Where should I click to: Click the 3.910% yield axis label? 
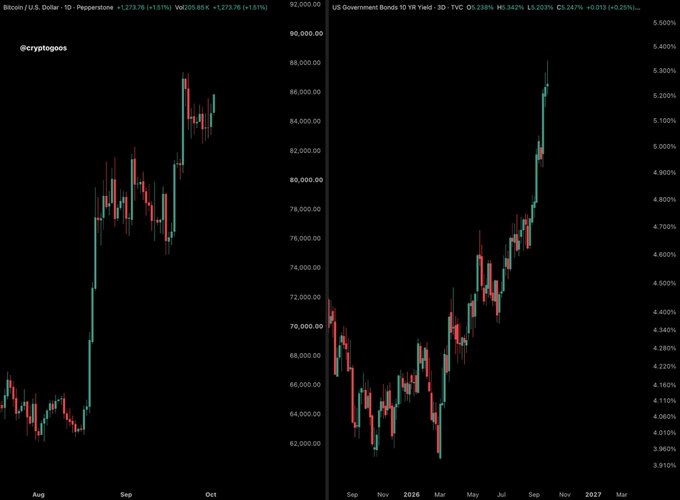pyautogui.click(x=664, y=465)
